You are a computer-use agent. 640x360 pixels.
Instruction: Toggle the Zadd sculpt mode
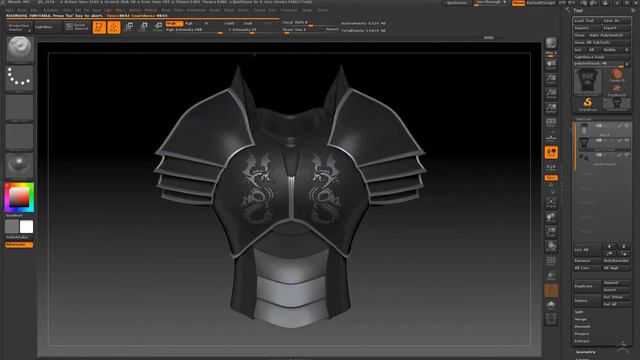click(230, 23)
